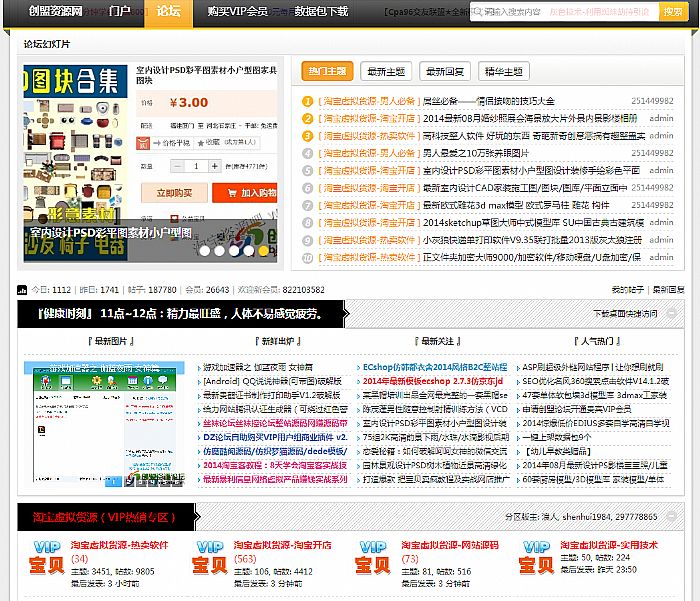
Task: Open 2014淘宝客教程 red link
Action: [275, 465]
